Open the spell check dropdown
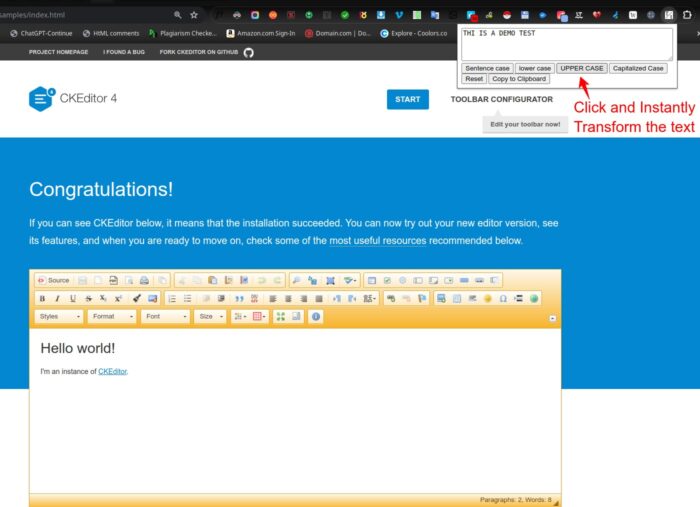The width and height of the screenshot is (700, 507). pos(350,280)
